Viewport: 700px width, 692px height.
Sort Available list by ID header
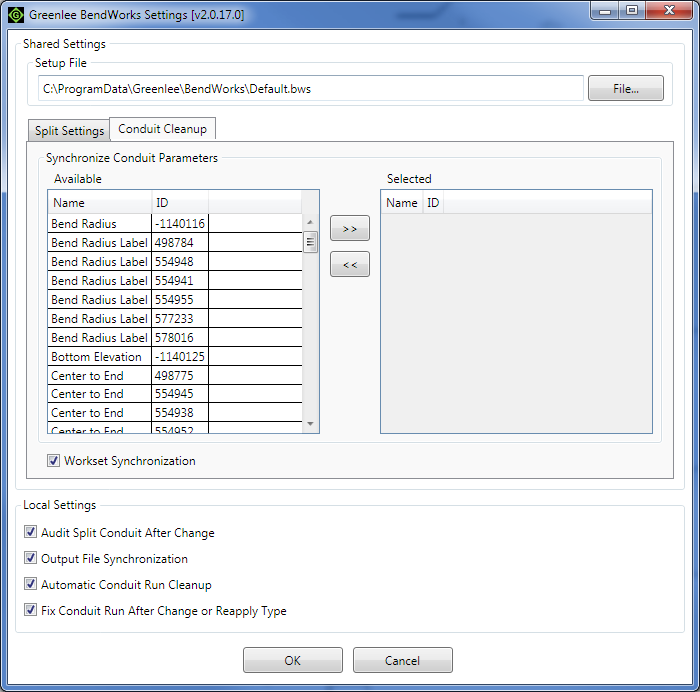coord(180,203)
